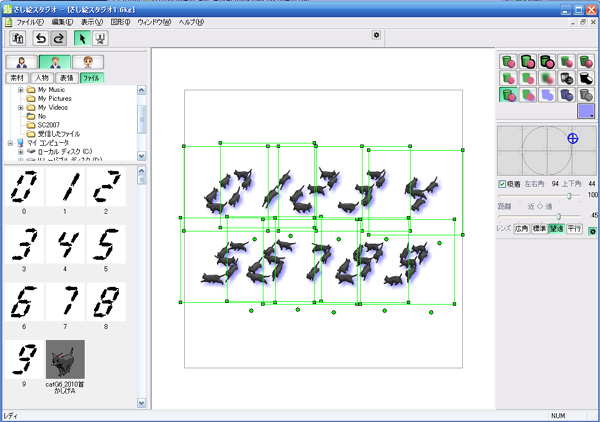600x422 pixels.
Task: Click the blue crosshair angle marker
Action: coord(572,138)
